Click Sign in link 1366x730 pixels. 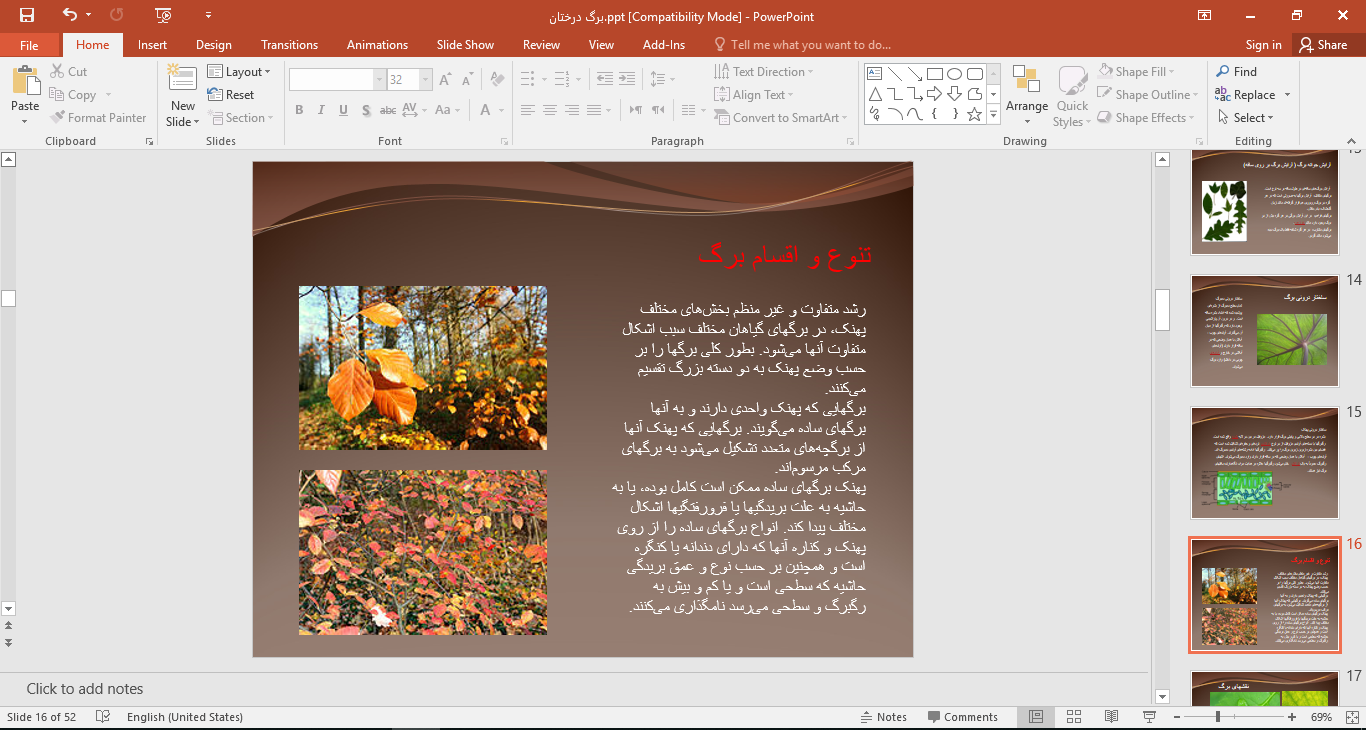pyautogui.click(x=1264, y=45)
